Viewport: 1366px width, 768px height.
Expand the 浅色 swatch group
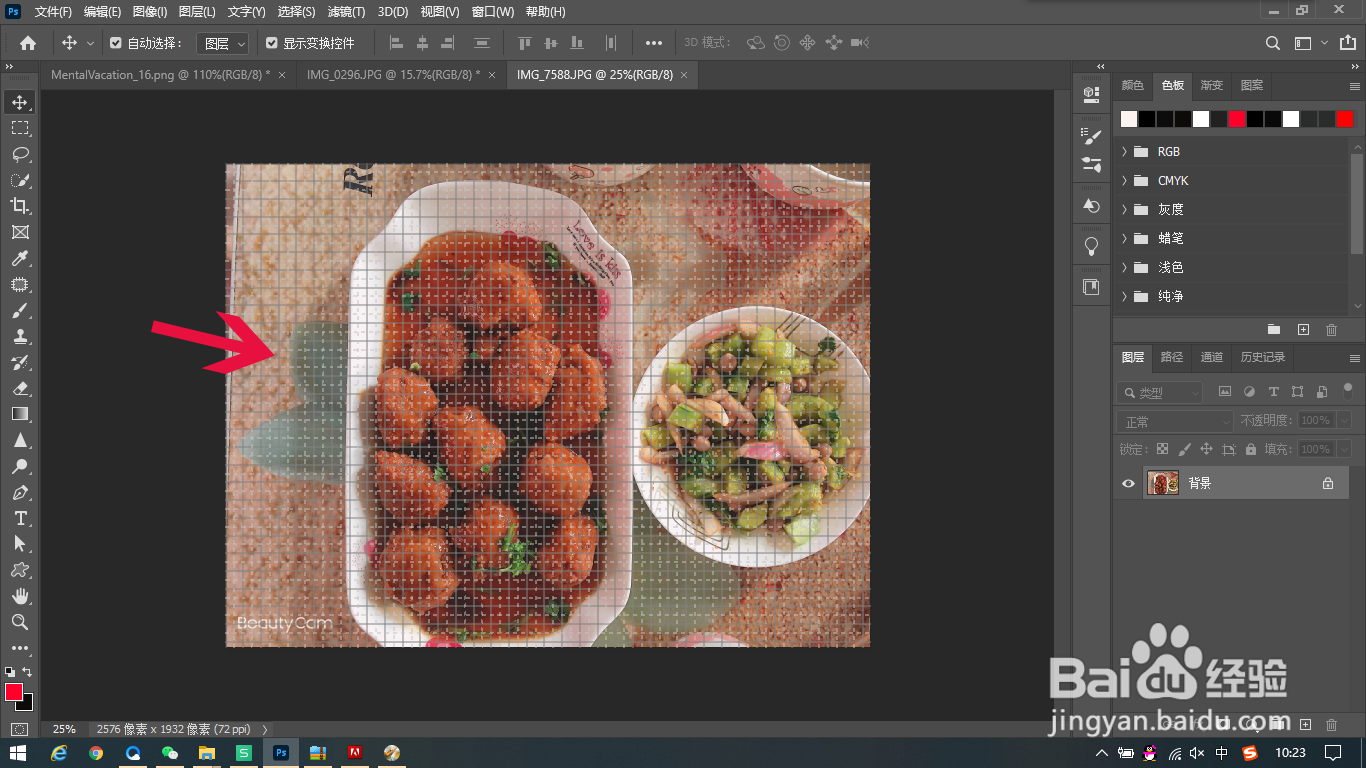coord(1124,268)
